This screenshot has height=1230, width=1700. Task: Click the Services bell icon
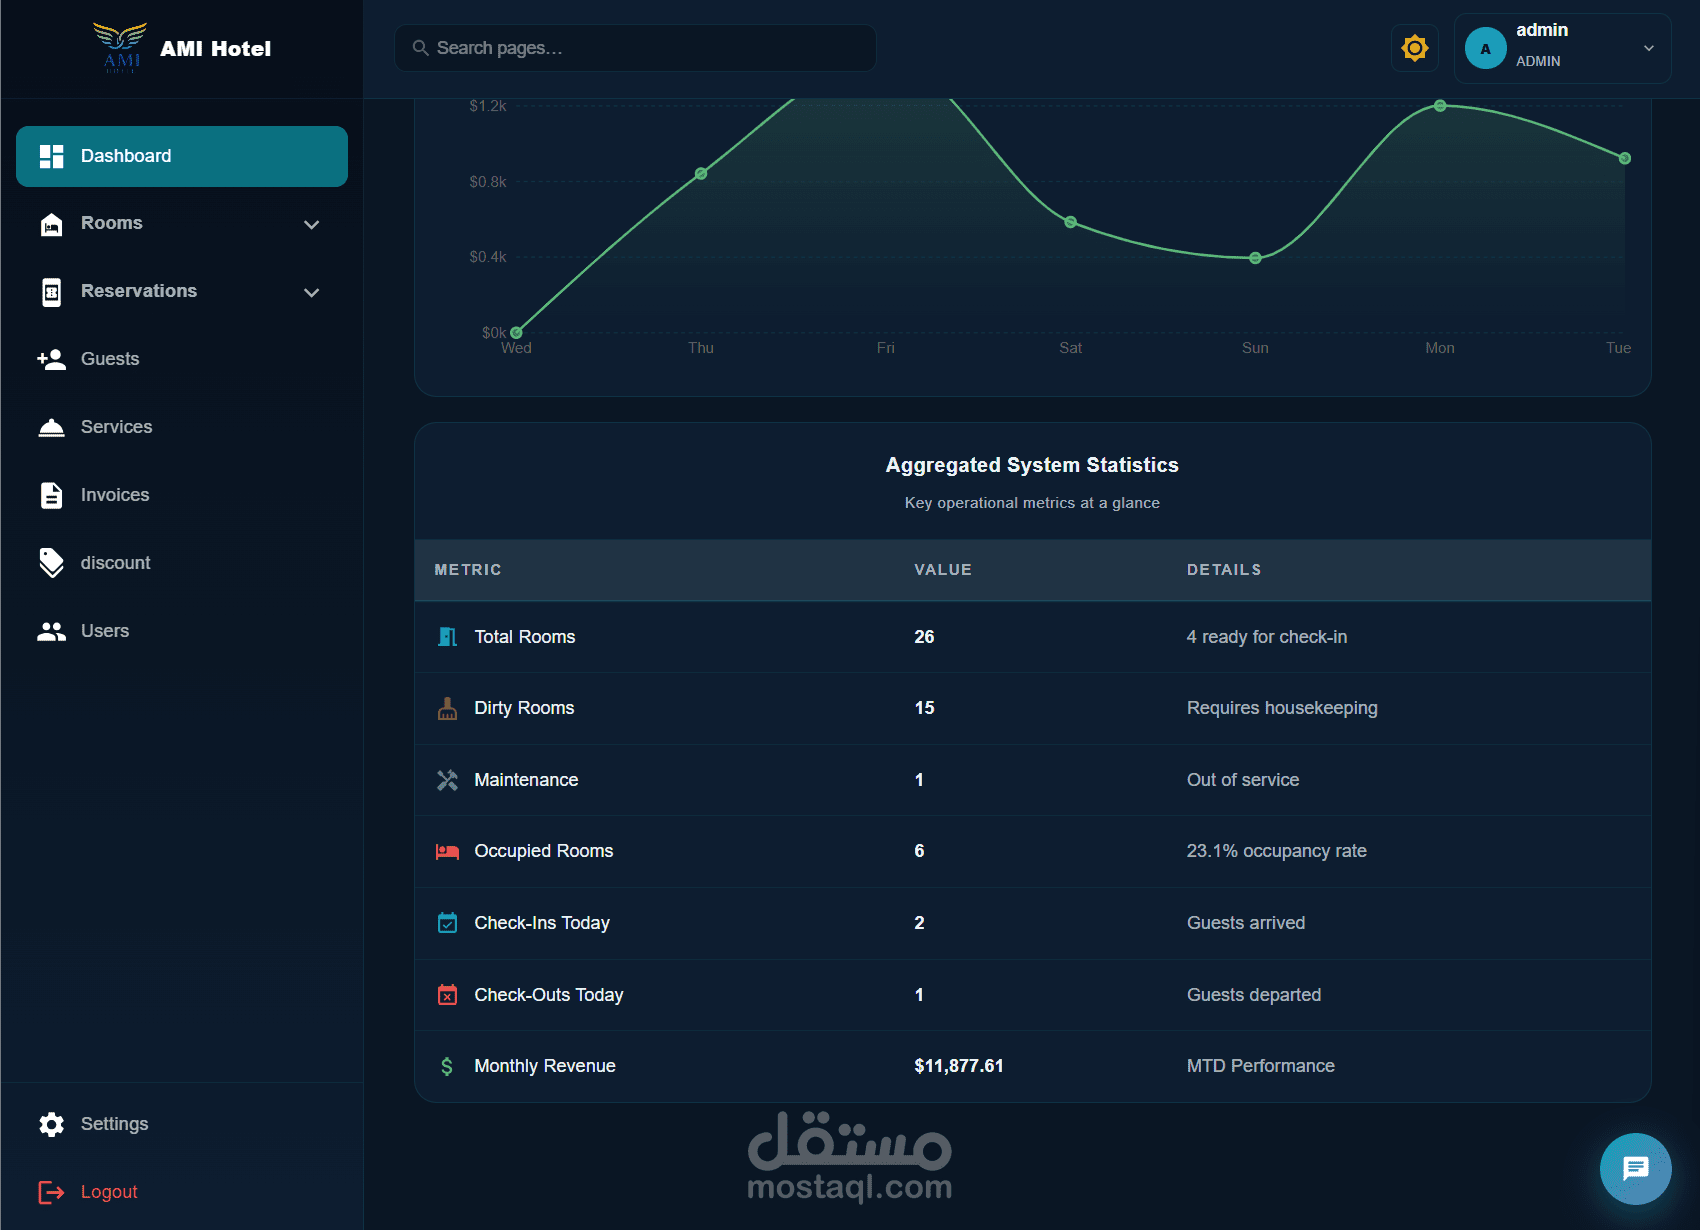[51, 427]
